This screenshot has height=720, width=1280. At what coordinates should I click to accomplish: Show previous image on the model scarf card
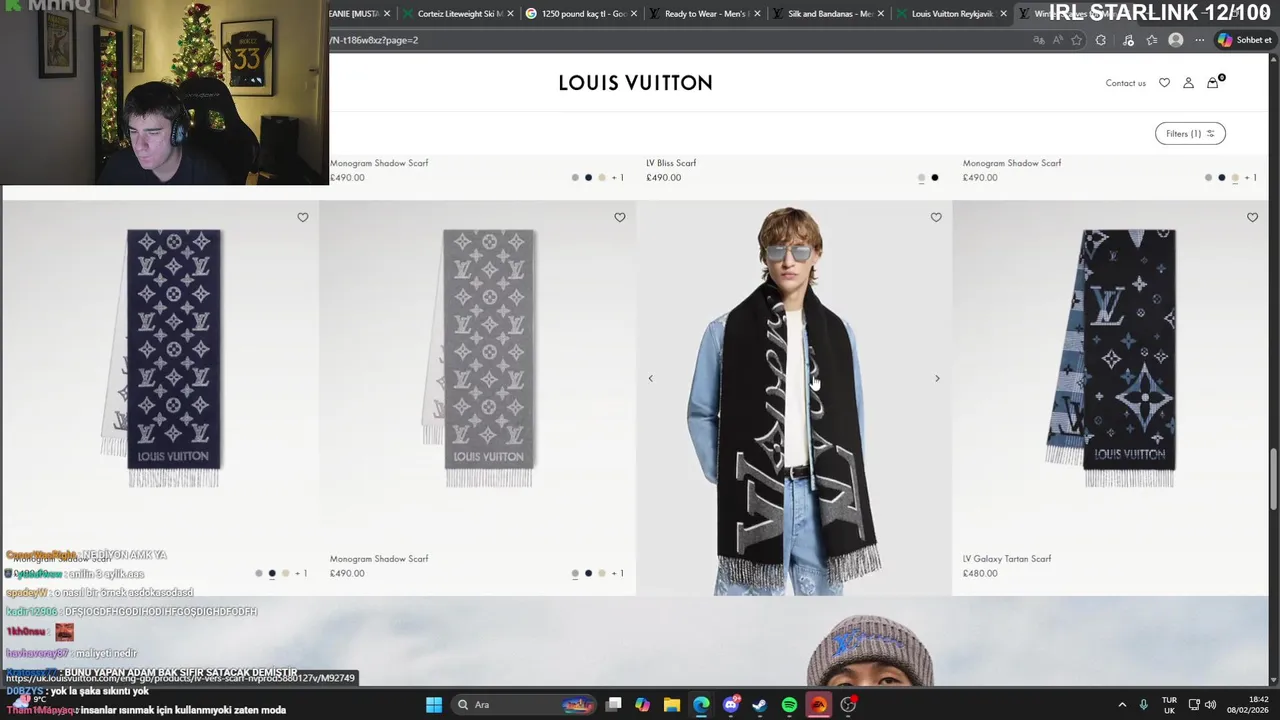coord(651,378)
